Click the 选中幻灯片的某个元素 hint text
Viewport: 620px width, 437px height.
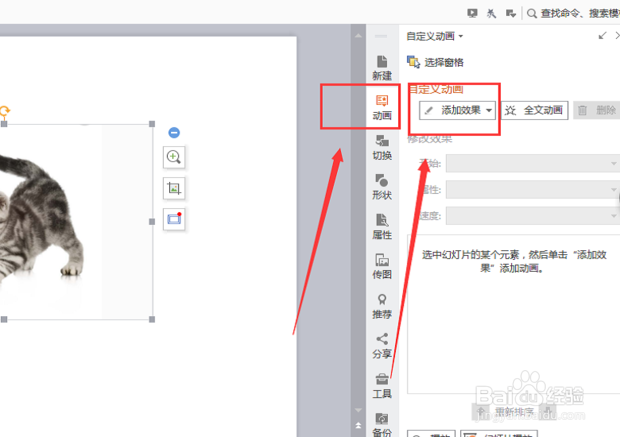pyautogui.click(x=514, y=261)
